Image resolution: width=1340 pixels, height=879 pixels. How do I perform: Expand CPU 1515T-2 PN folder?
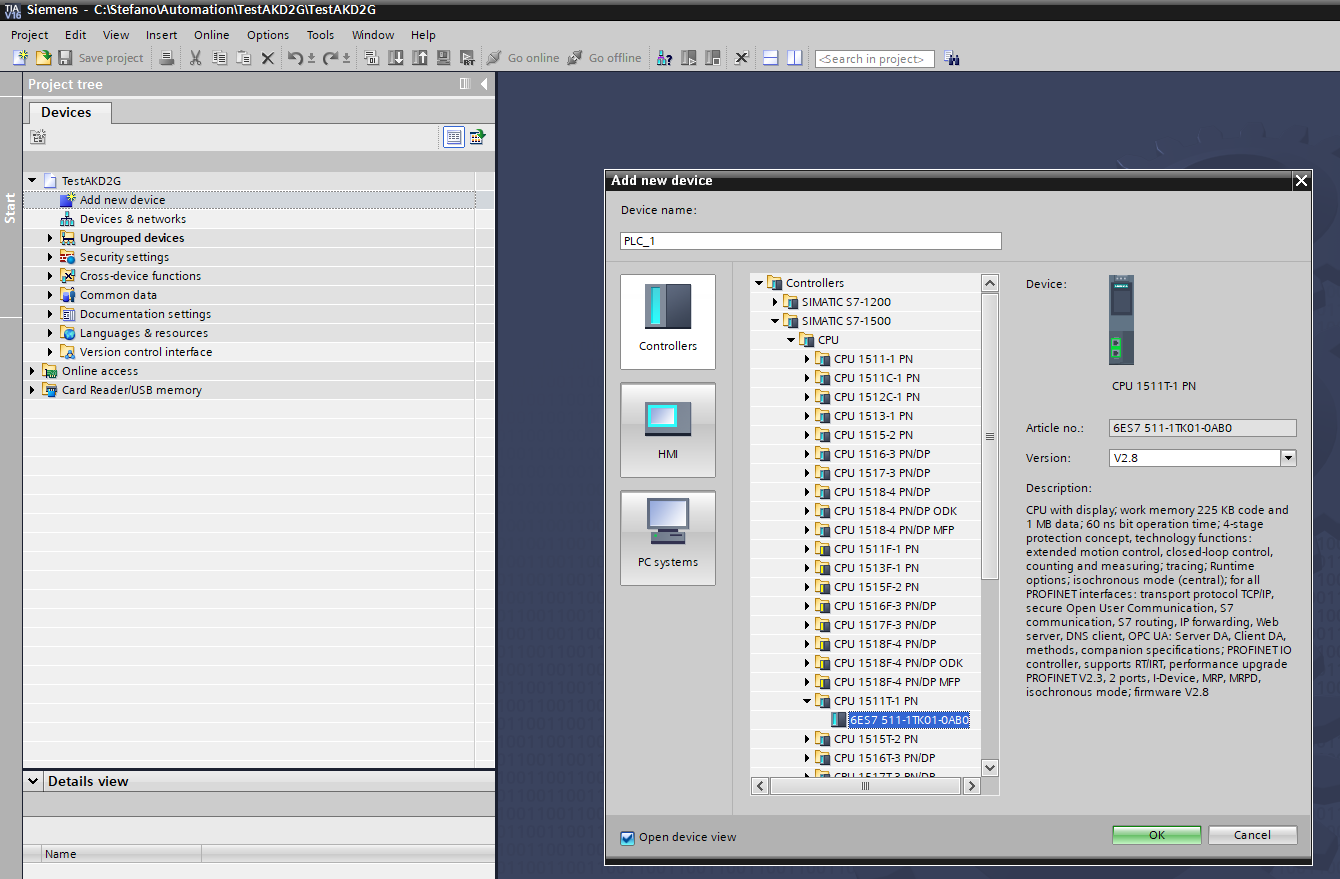(x=807, y=739)
